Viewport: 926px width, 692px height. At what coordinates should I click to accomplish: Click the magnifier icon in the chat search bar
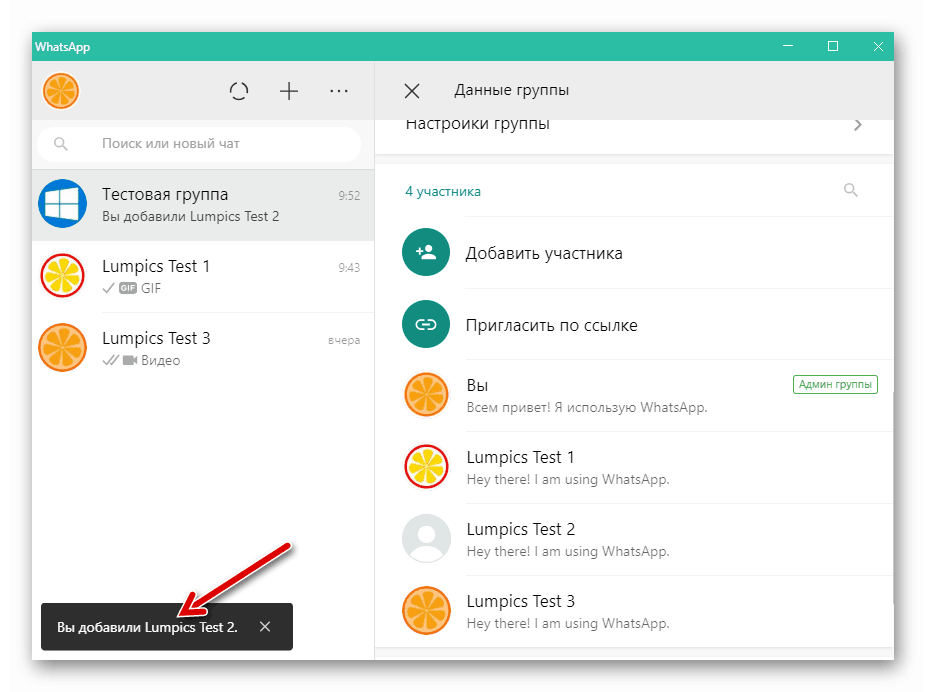61,143
